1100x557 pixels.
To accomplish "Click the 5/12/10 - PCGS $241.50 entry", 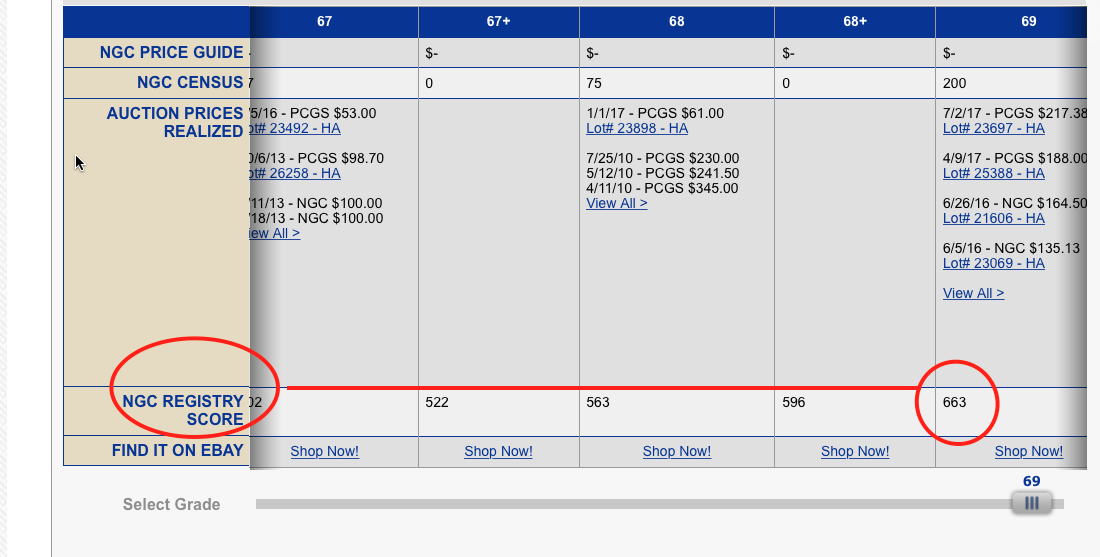I will click(x=663, y=173).
